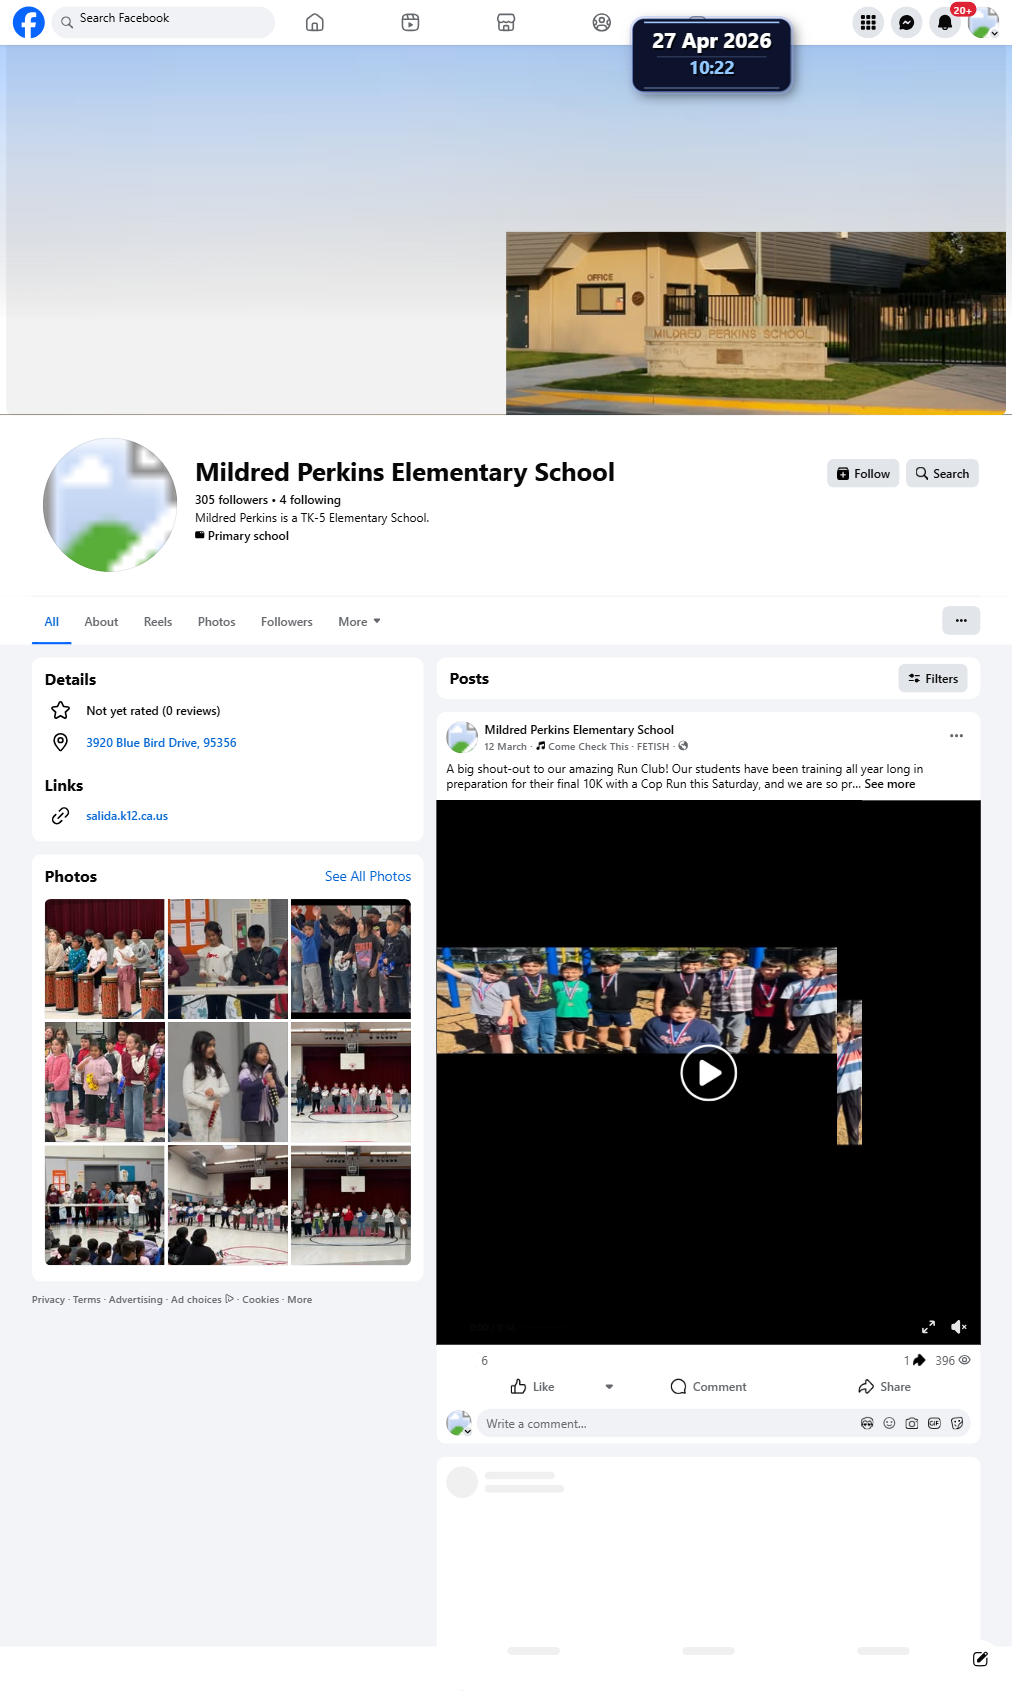Comment on the post

tap(708, 1387)
